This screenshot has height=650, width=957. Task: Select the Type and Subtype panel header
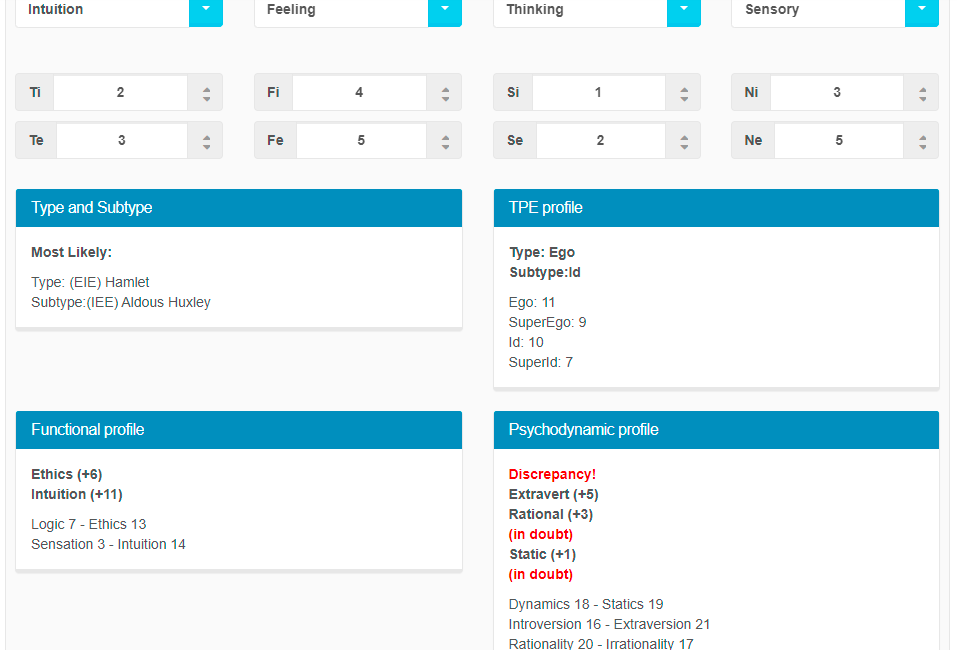[x=239, y=208]
